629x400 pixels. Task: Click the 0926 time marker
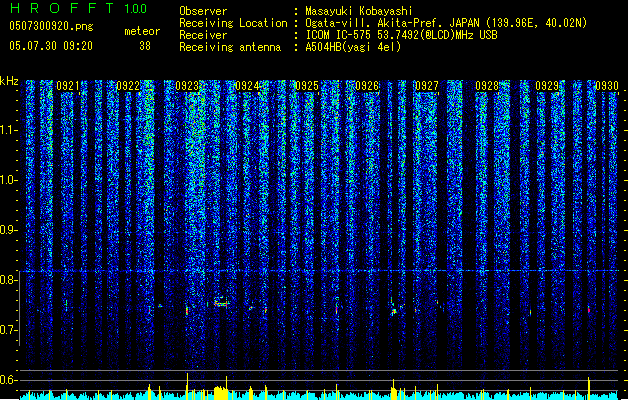(x=367, y=86)
